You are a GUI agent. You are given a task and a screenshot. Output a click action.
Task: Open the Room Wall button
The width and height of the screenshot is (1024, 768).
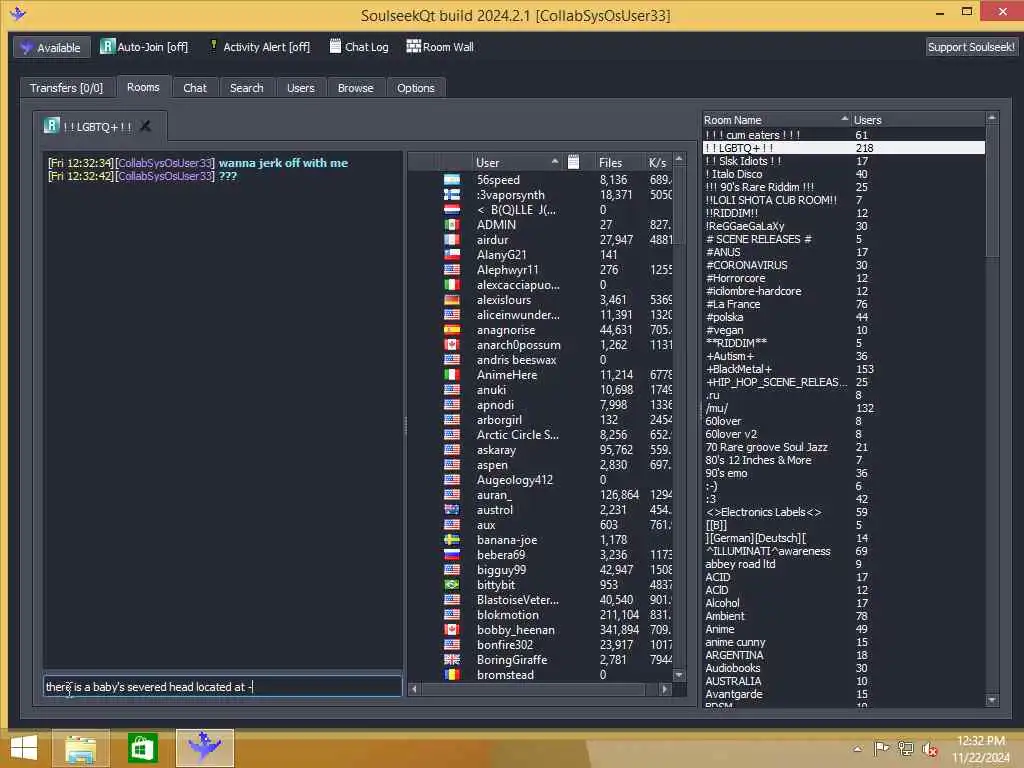[x=440, y=47]
